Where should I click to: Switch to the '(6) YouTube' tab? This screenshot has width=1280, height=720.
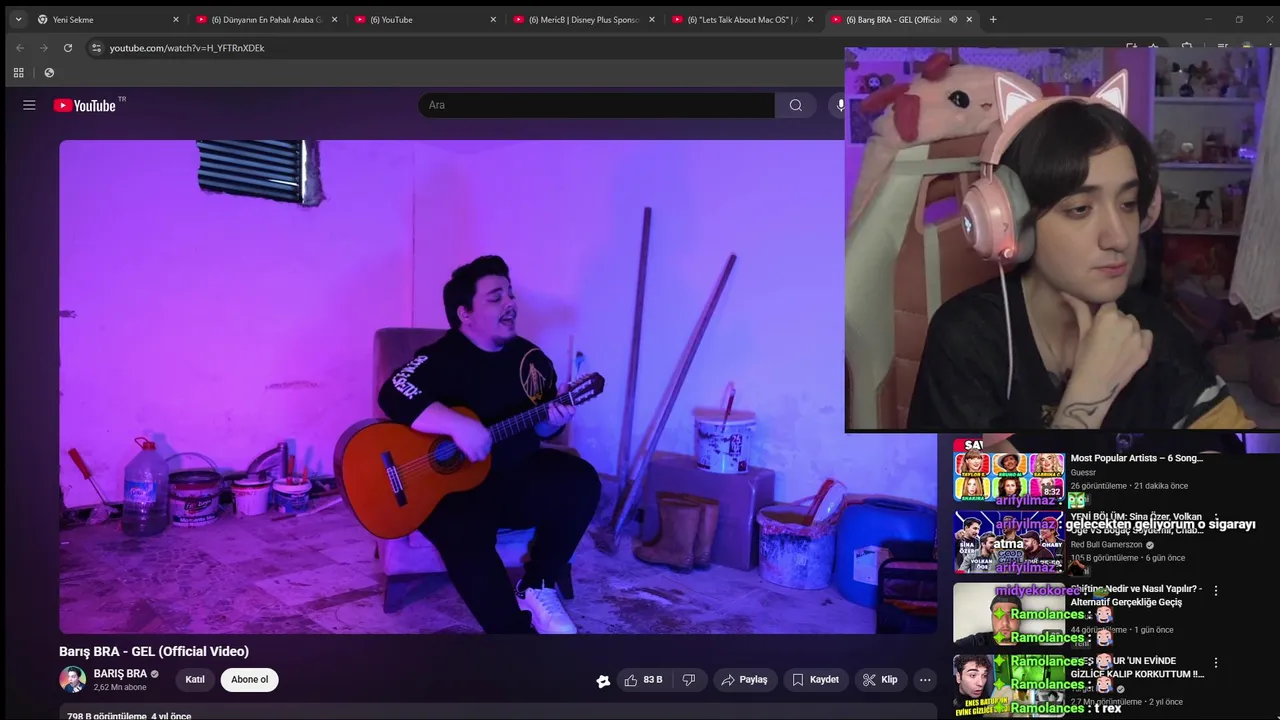point(425,19)
